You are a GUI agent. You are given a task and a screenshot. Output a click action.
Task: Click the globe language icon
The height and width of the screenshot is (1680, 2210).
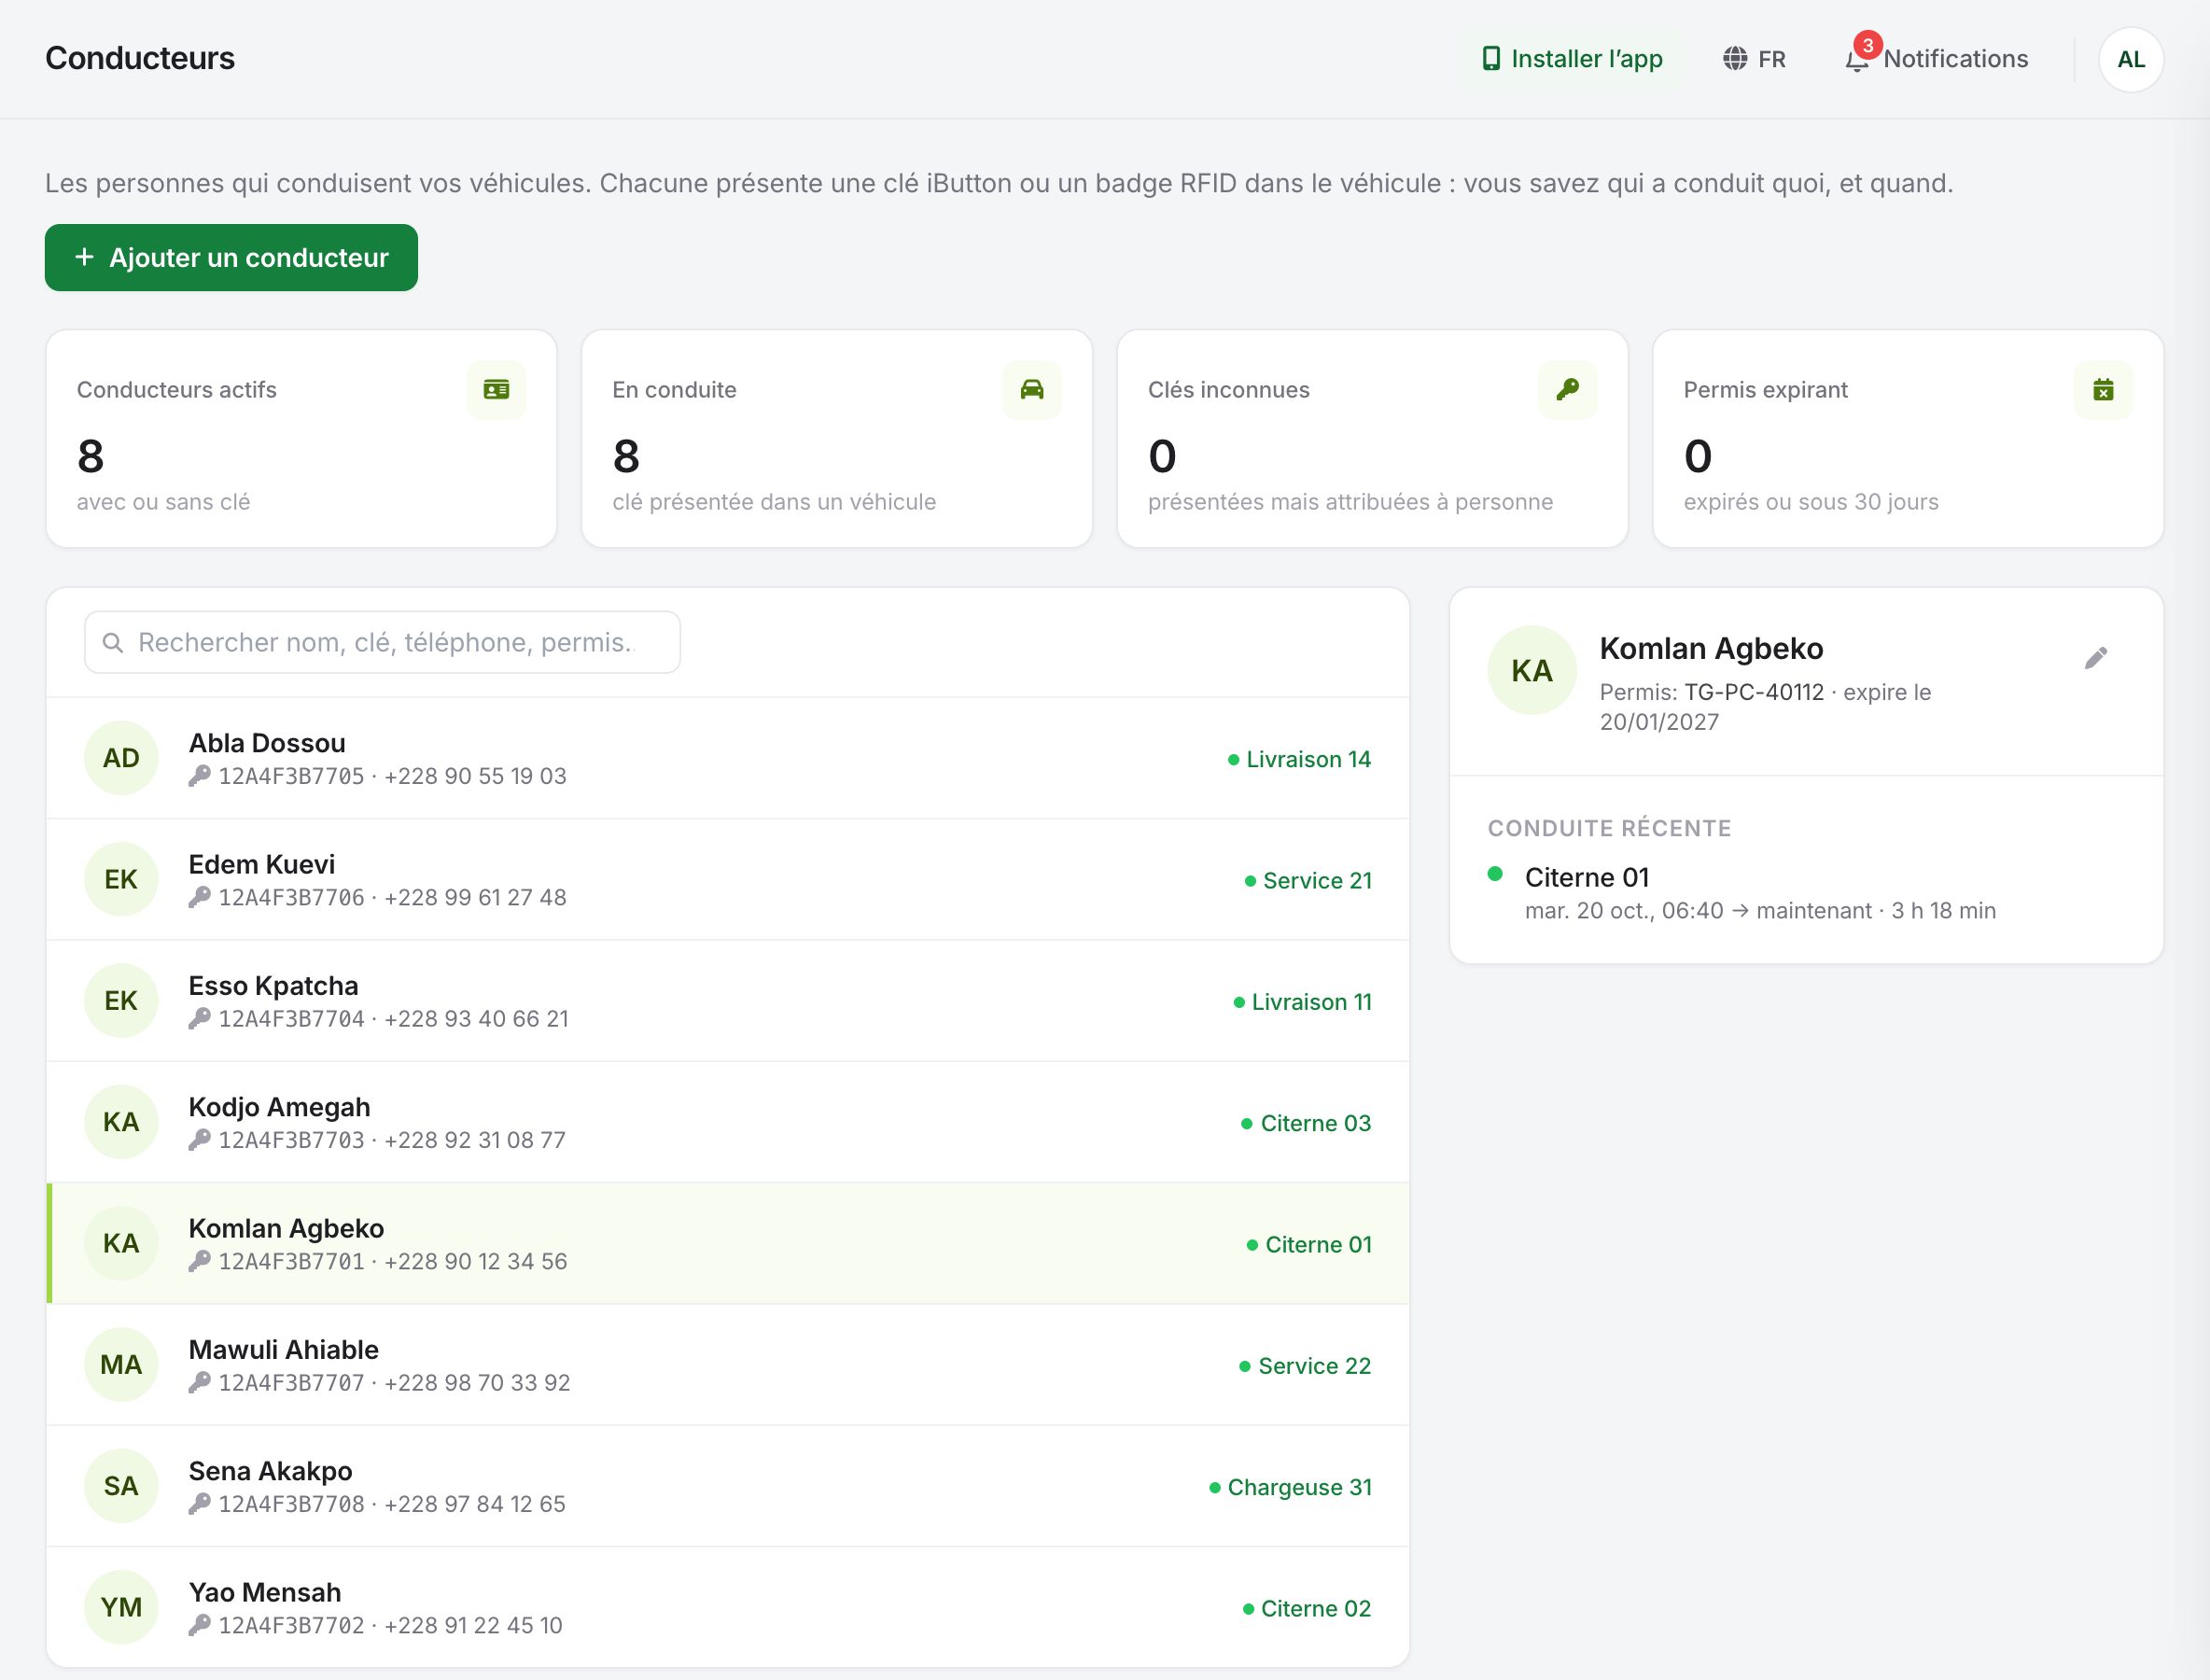click(1735, 59)
